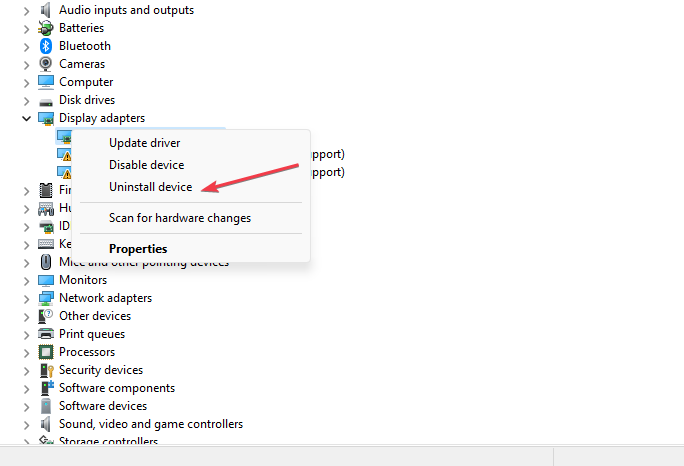Click the Software components icon
This screenshot has height=466, width=684.
click(x=47, y=387)
